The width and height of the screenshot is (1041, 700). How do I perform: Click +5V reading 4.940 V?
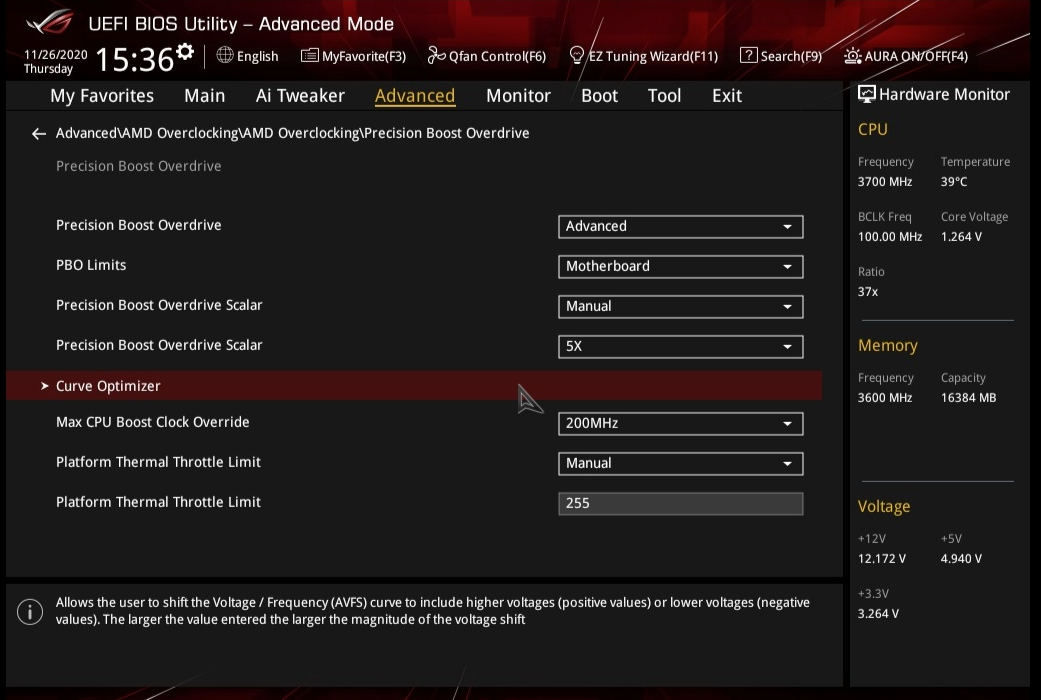pos(961,559)
